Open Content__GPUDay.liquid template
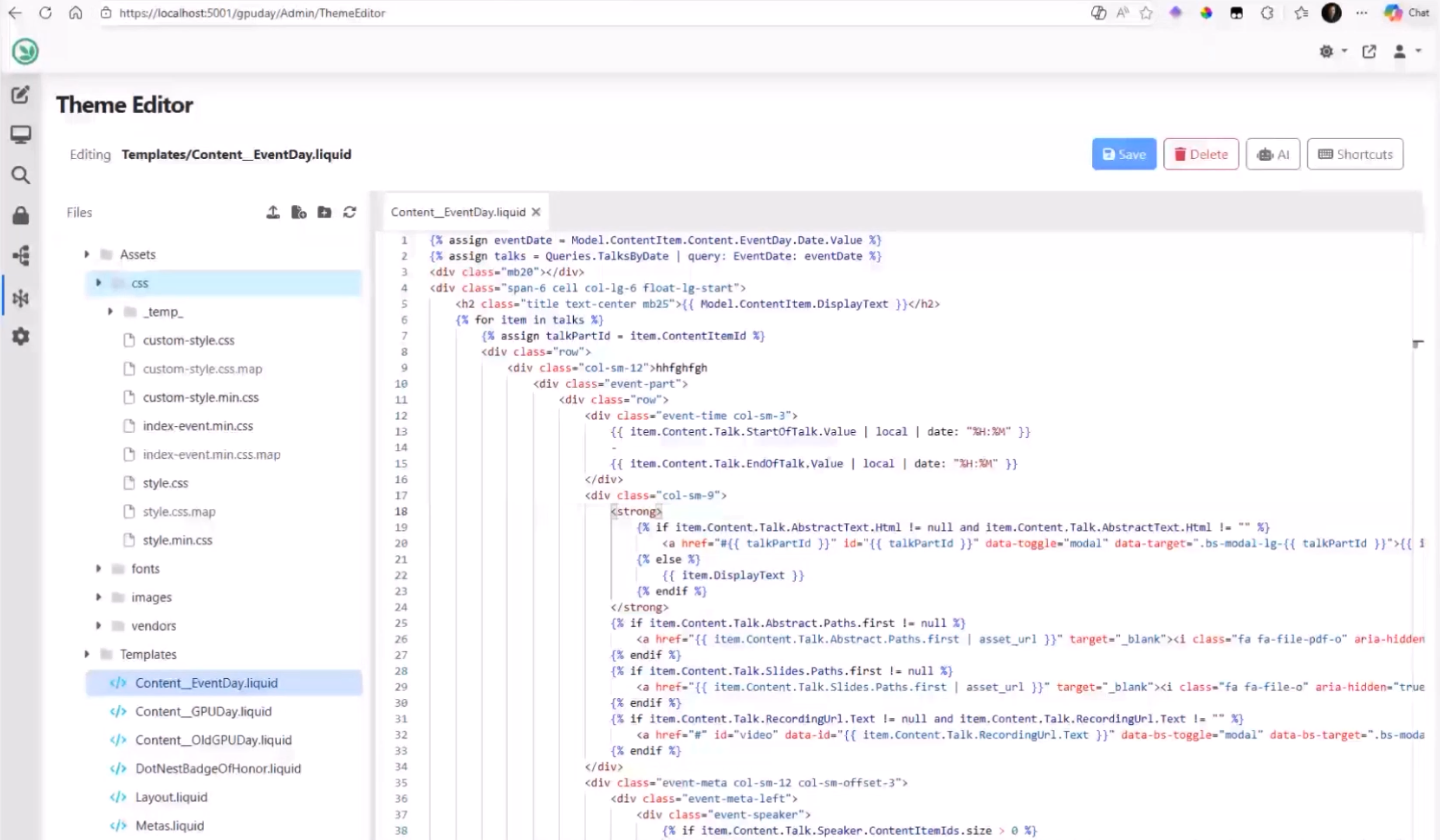Screen dimensions: 1440x840 204,712
